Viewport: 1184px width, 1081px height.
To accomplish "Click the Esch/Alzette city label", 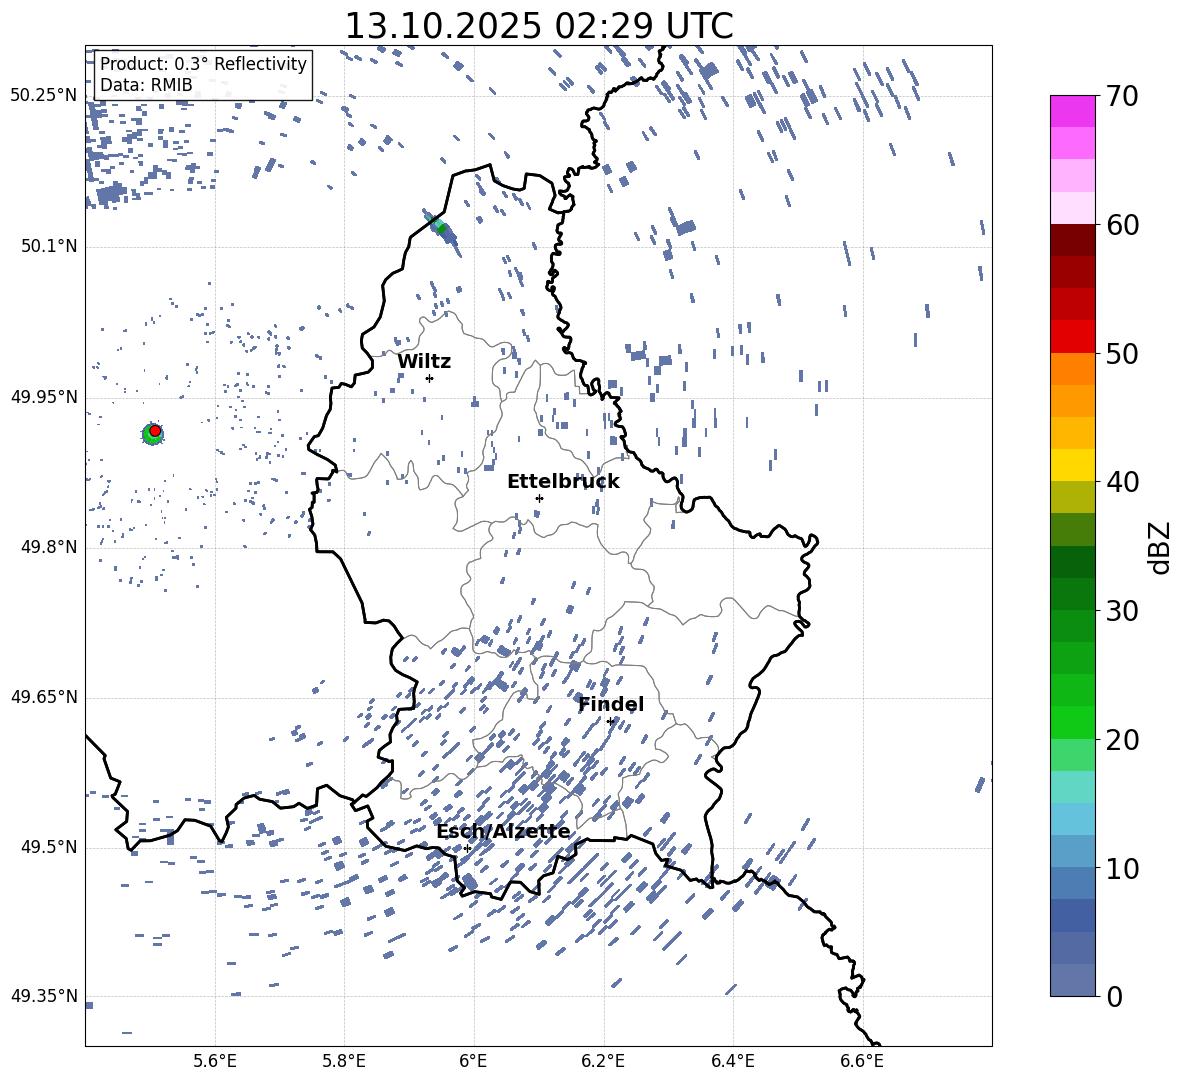I will pos(503,831).
